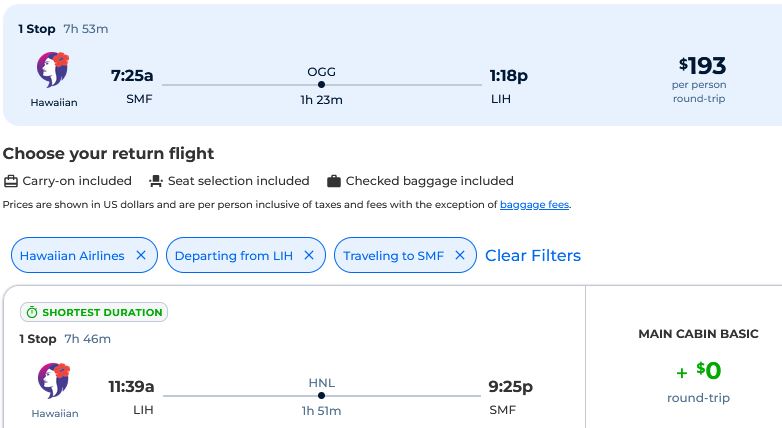
Task: Click Hawaiian Airlines logo on return flight
Action: point(53,381)
